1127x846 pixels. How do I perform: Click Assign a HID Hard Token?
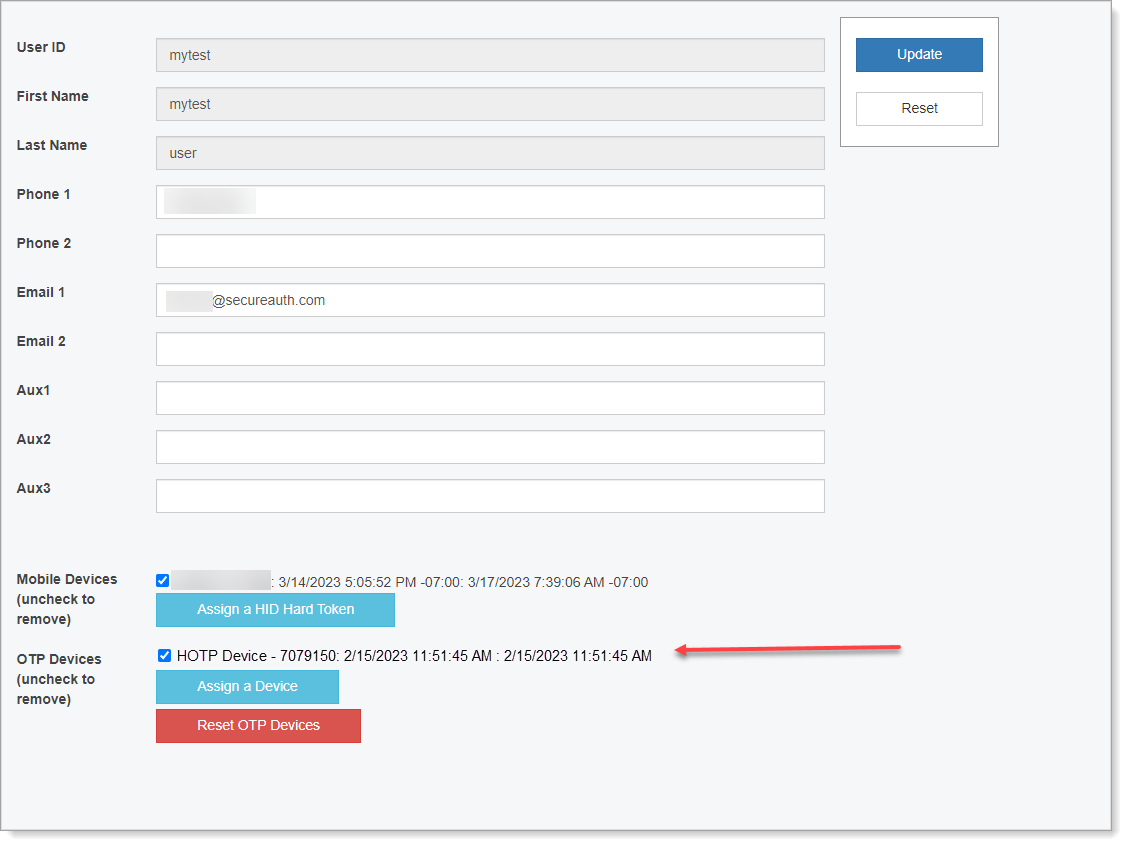click(x=275, y=610)
